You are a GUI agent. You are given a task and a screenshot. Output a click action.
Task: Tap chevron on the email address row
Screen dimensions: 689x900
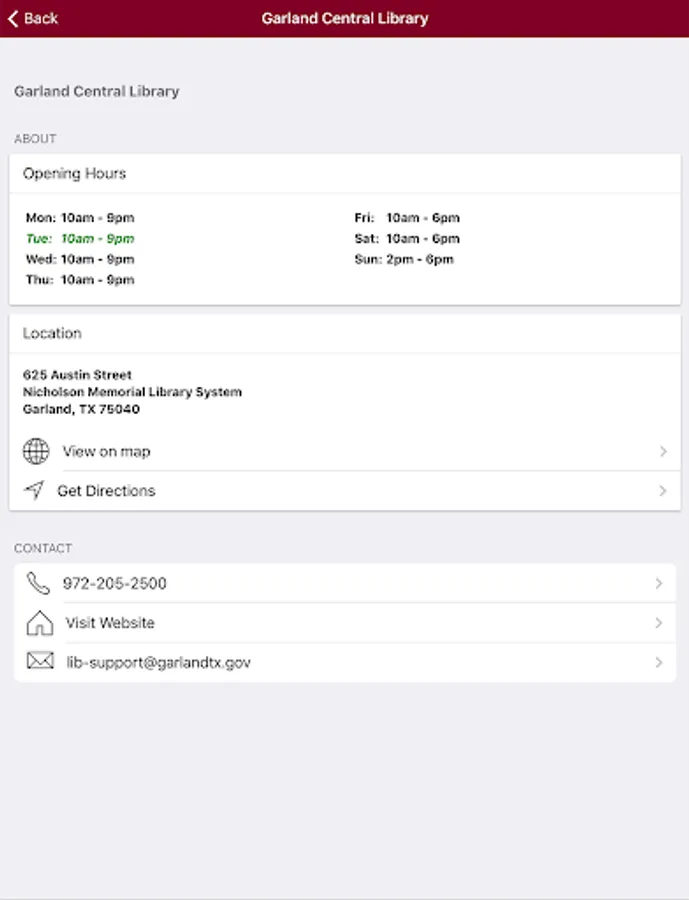pos(658,662)
